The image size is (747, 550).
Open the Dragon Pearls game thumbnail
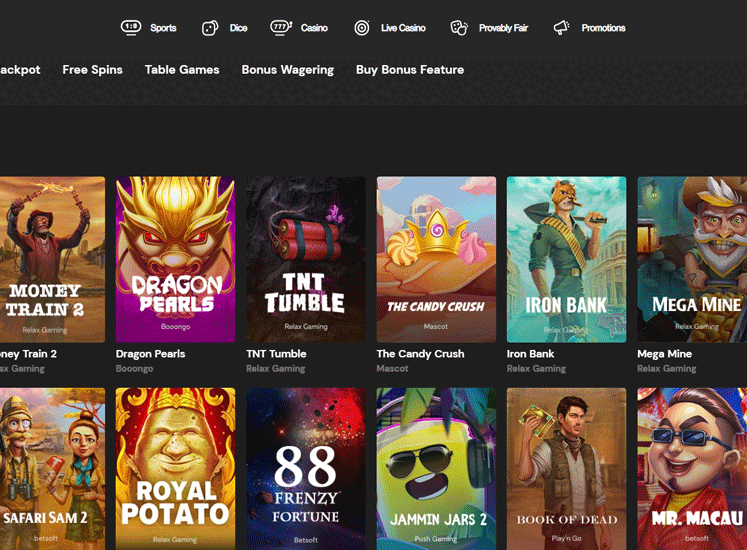pos(175,259)
